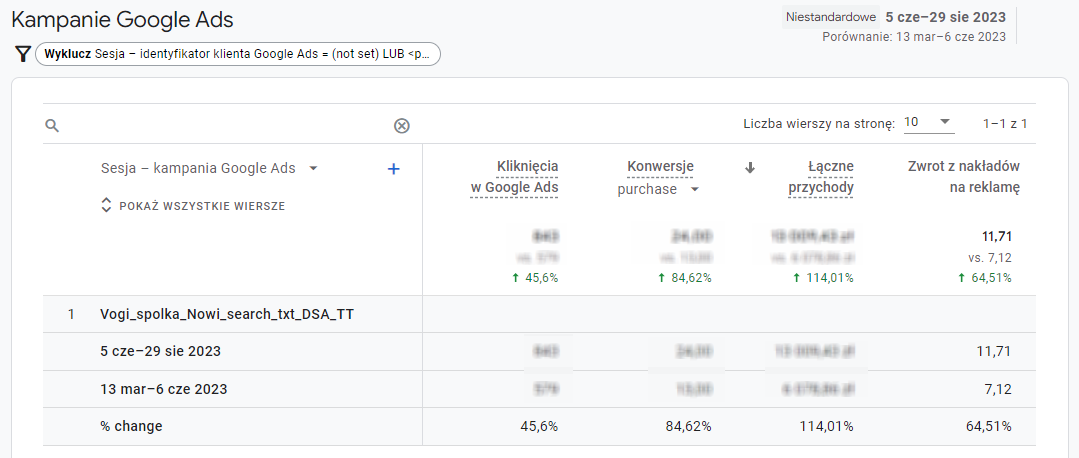Viewport: 1079px width, 458px height.
Task: Click the descending sort arrow icon
Action: click(x=750, y=168)
